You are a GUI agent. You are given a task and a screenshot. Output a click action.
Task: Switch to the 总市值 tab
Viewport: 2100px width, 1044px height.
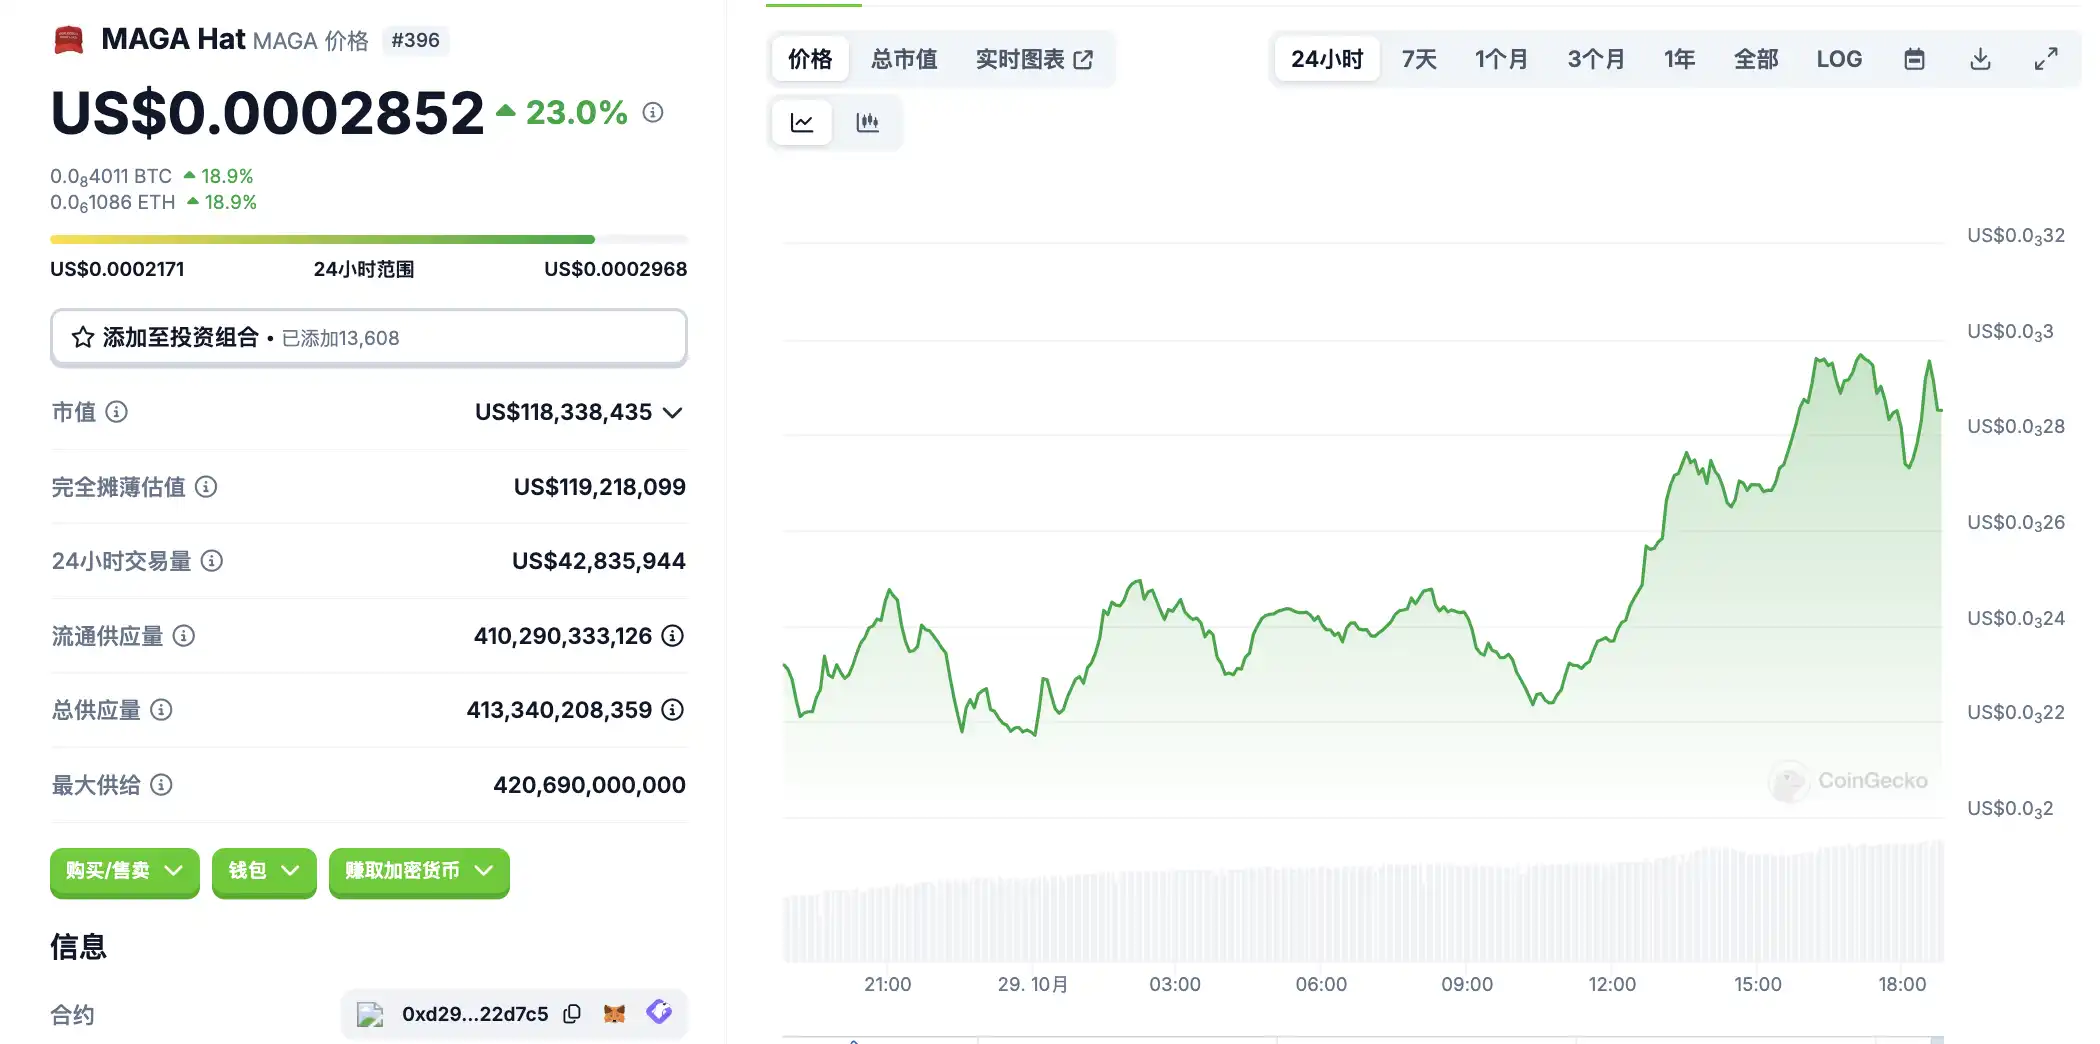[x=904, y=59]
